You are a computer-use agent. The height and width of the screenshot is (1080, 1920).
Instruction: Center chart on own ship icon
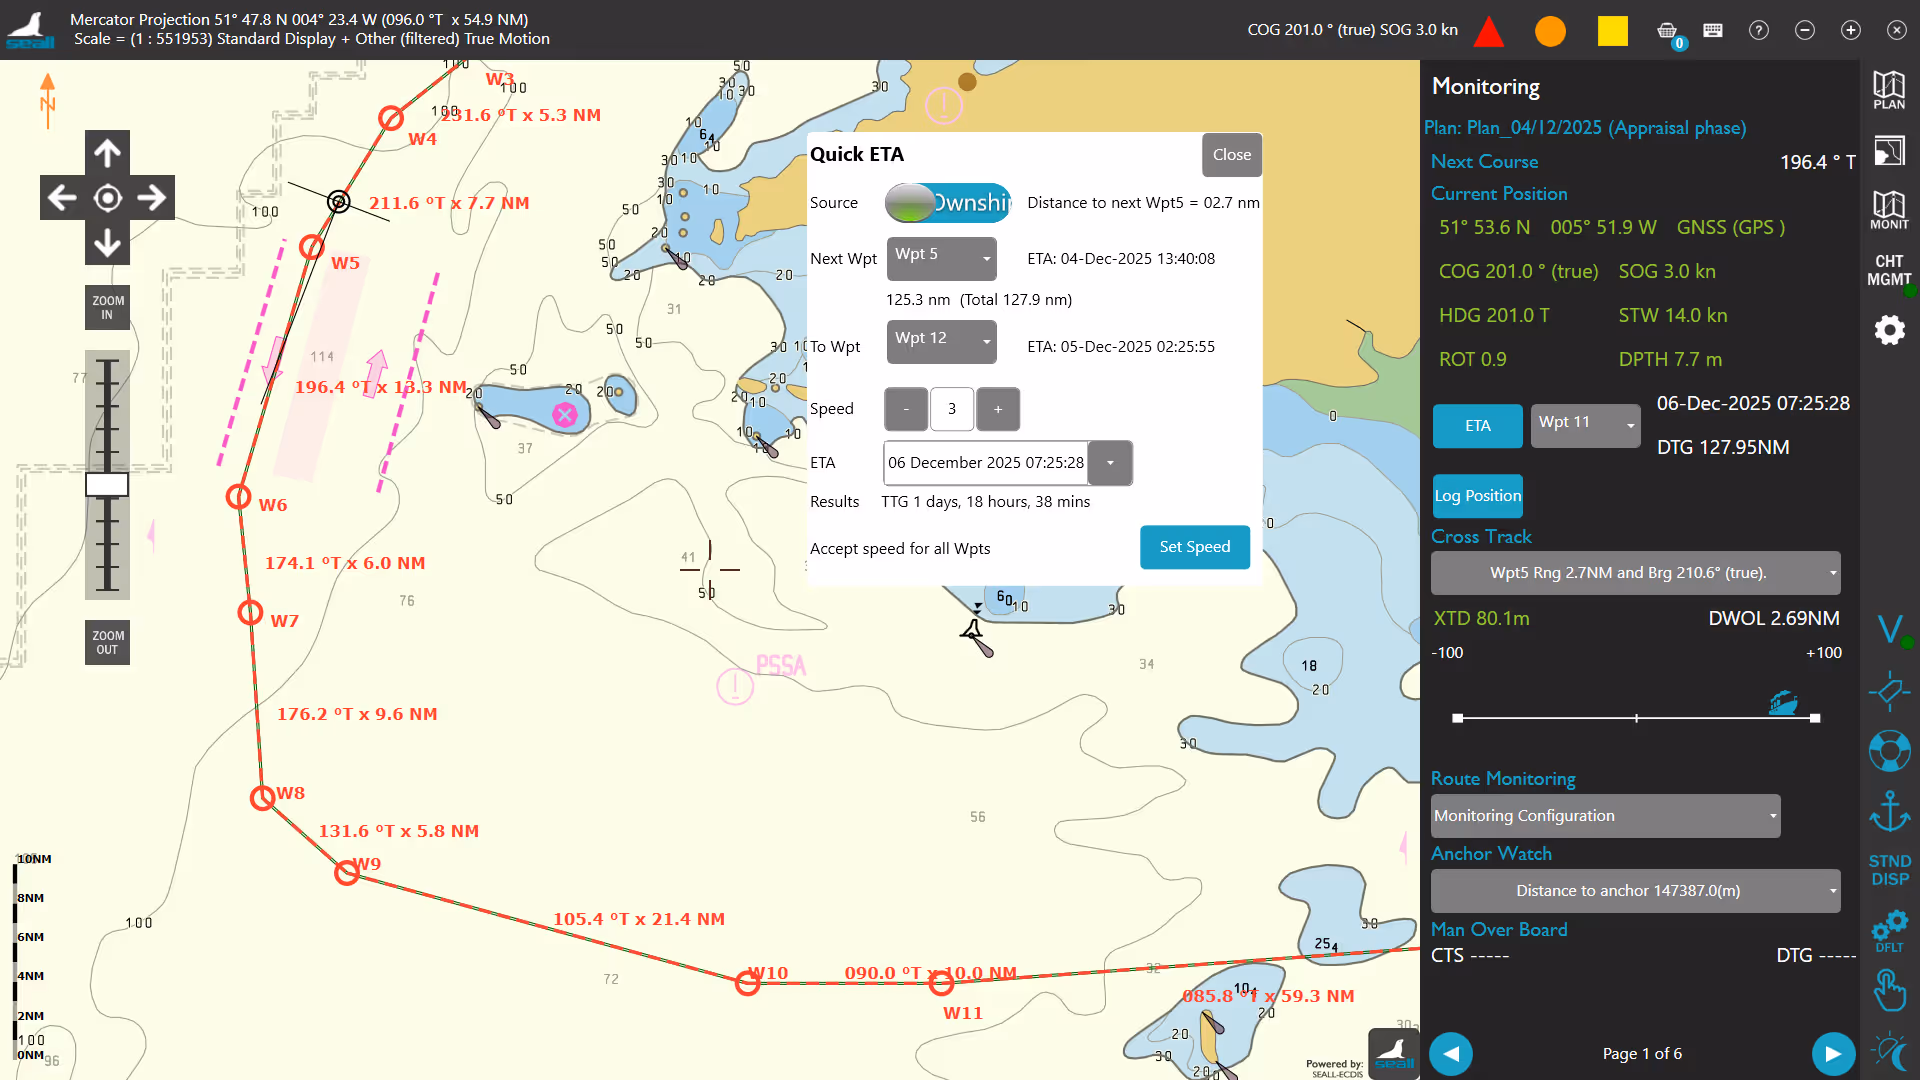[108, 198]
